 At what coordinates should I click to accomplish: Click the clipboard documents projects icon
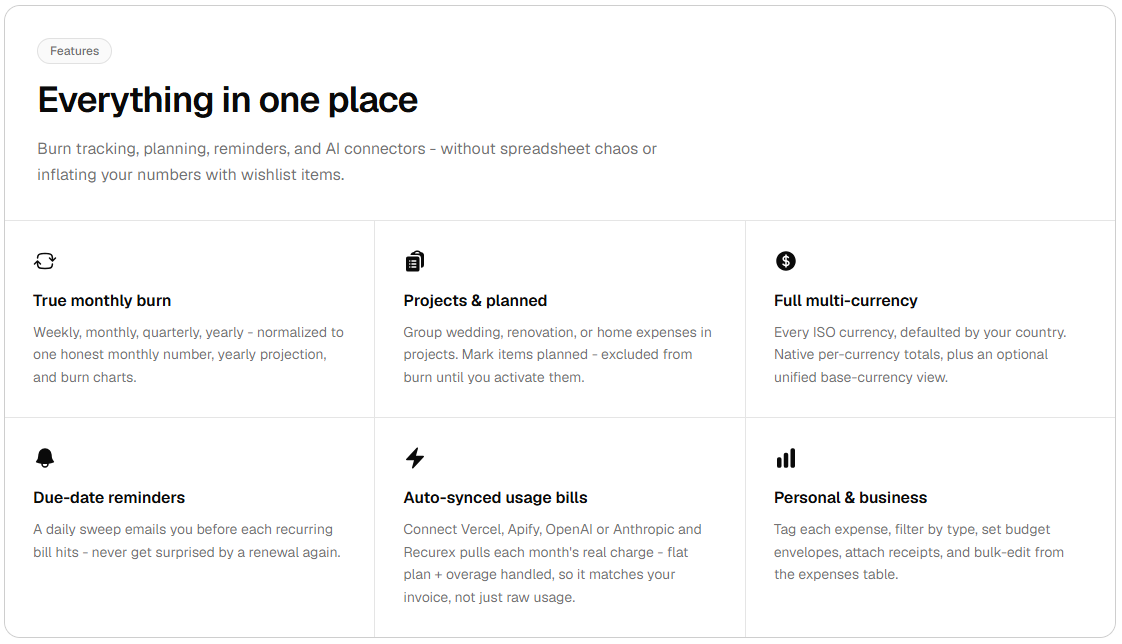(414, 261)
